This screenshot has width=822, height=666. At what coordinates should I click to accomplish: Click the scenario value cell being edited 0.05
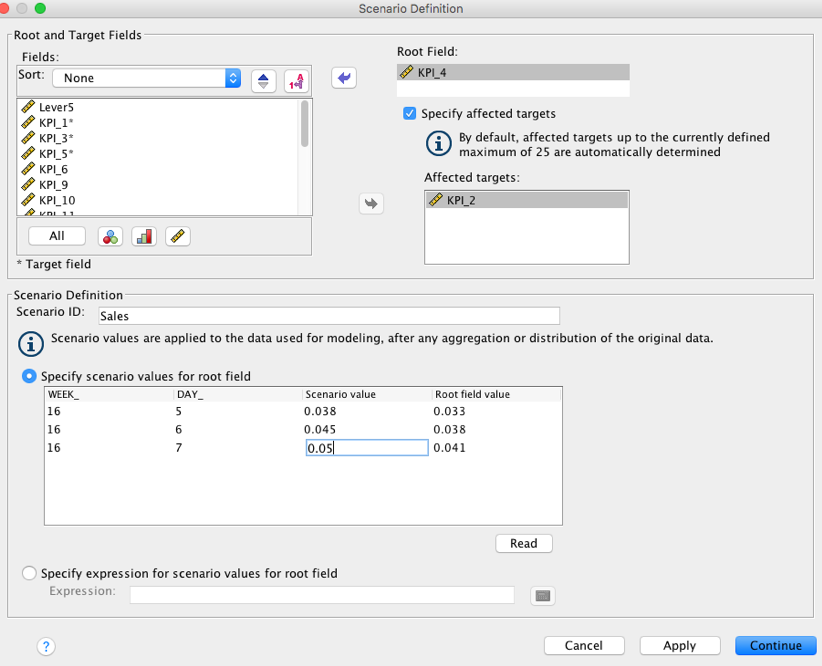[x=367, y=448]
